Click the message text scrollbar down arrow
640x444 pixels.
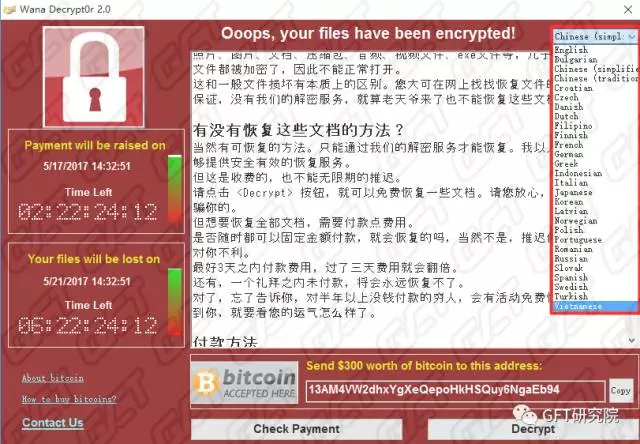(x=632, y=340)
